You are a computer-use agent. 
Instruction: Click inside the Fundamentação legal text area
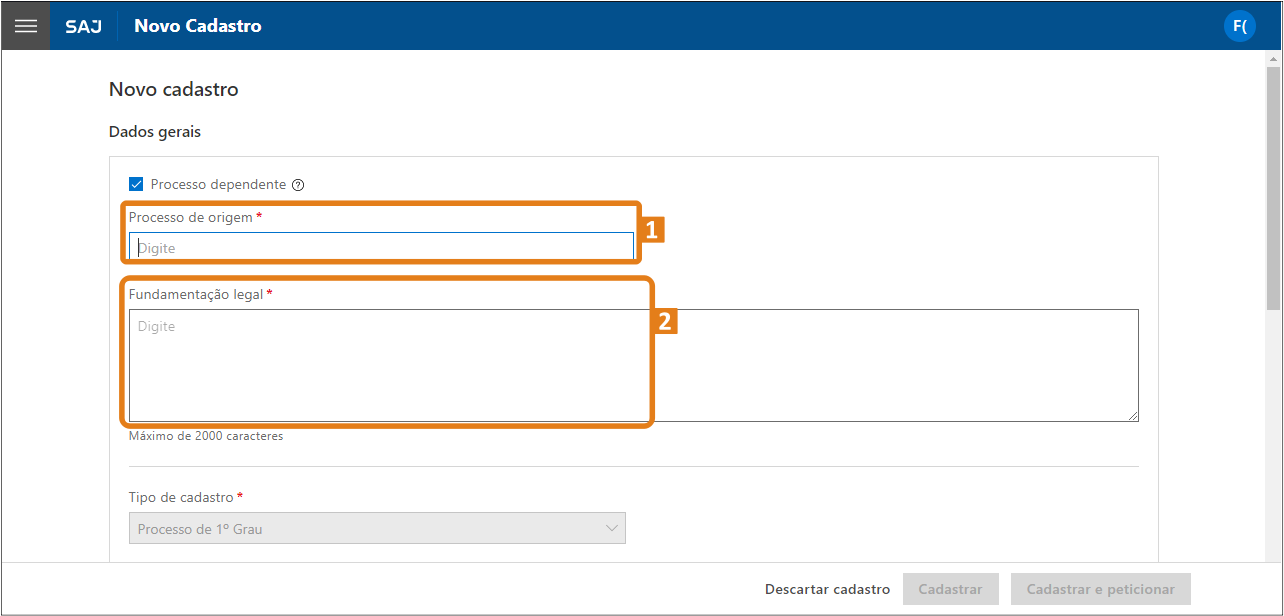pyautogui.click(x=633, y=365)
